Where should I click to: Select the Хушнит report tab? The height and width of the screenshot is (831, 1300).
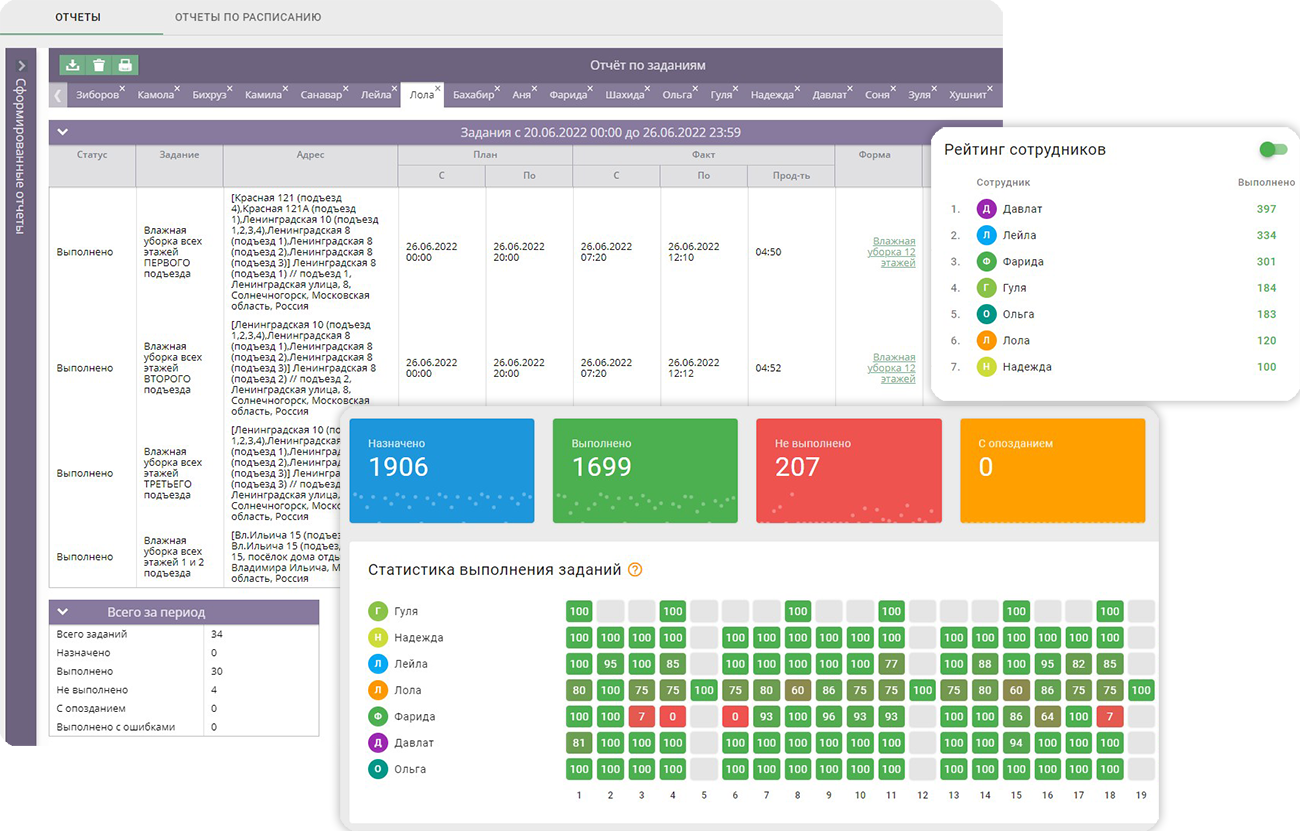tap(967, 95)
